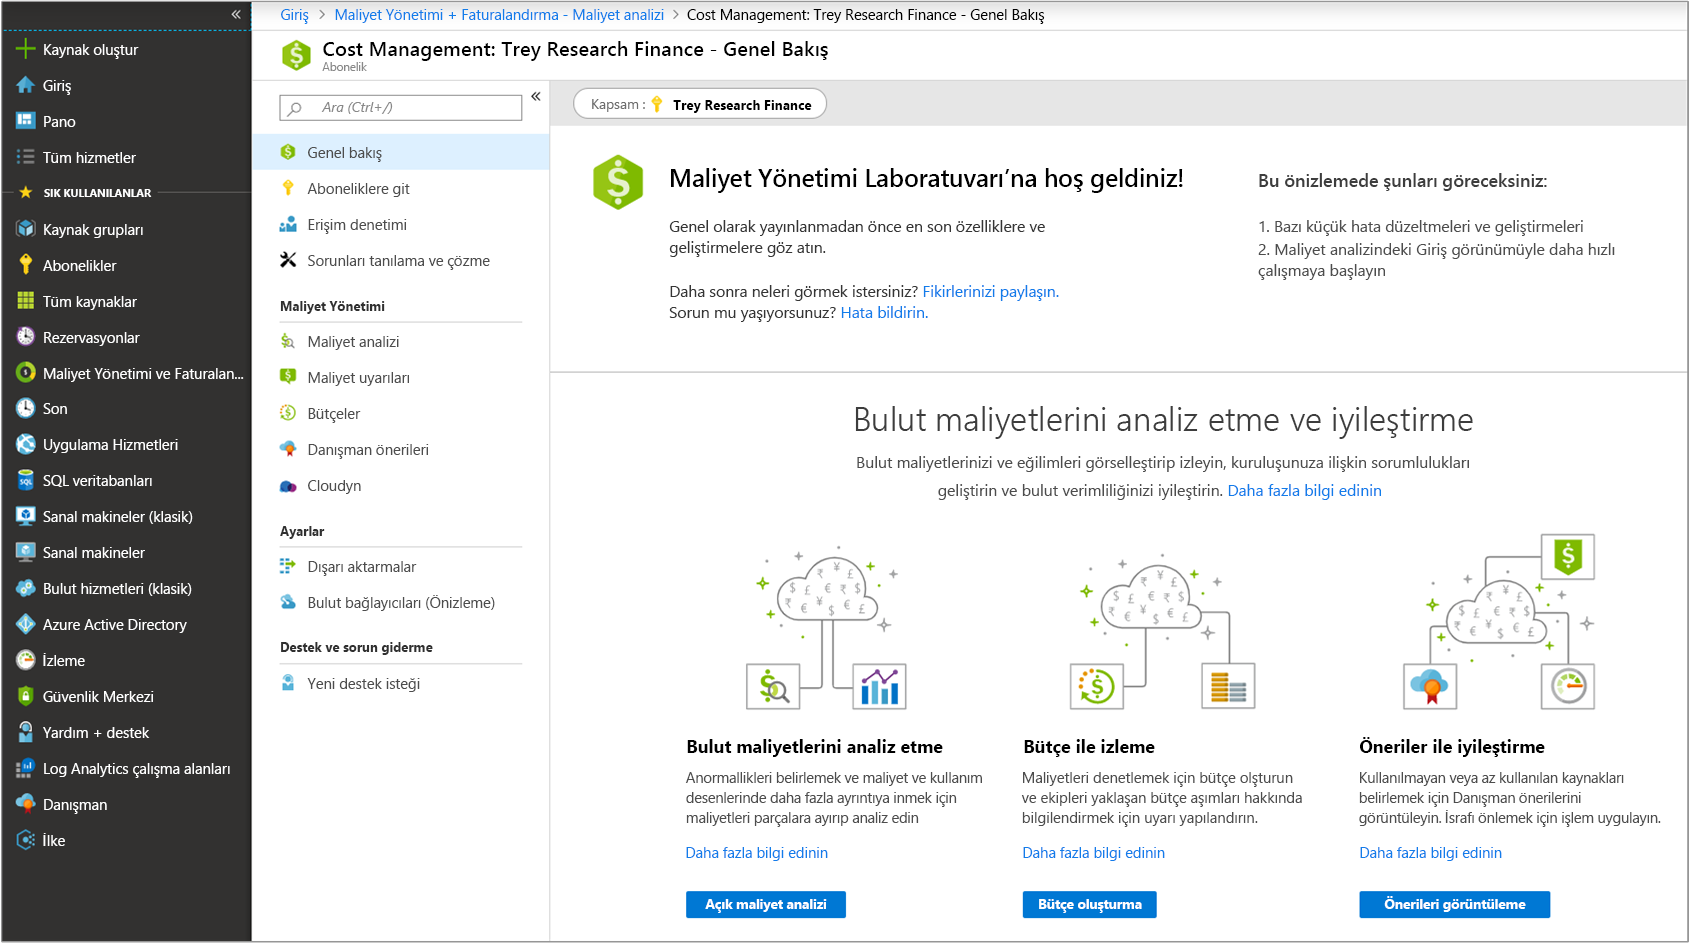Click the İzleme monitor icon
The image size is (1690, 943).
[26, 660]
